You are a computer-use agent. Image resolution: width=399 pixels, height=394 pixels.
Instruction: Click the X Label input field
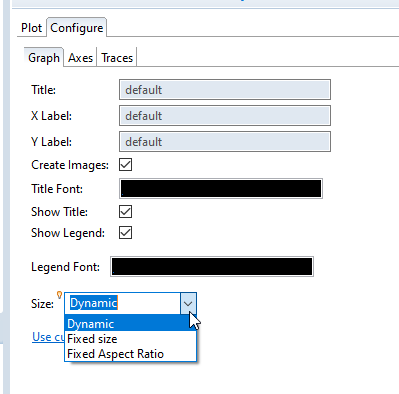[225, 116]
